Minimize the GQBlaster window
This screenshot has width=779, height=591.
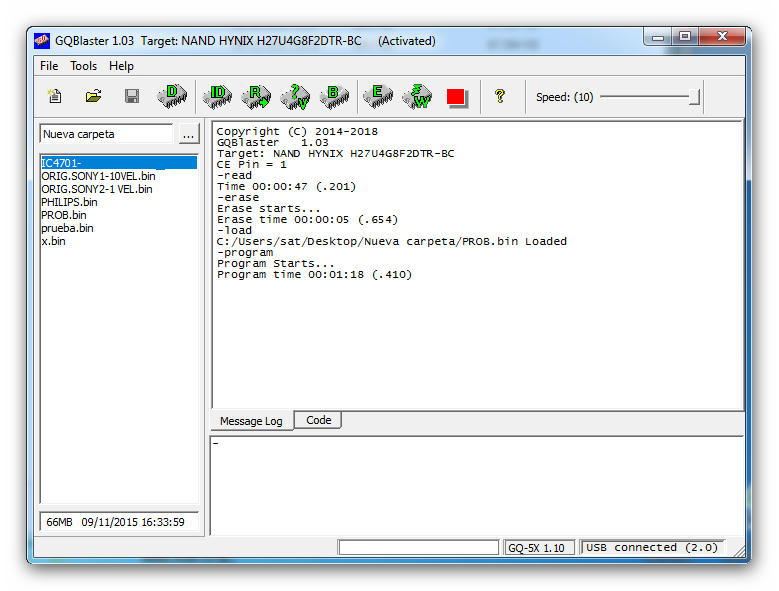[x=658, y=37]
